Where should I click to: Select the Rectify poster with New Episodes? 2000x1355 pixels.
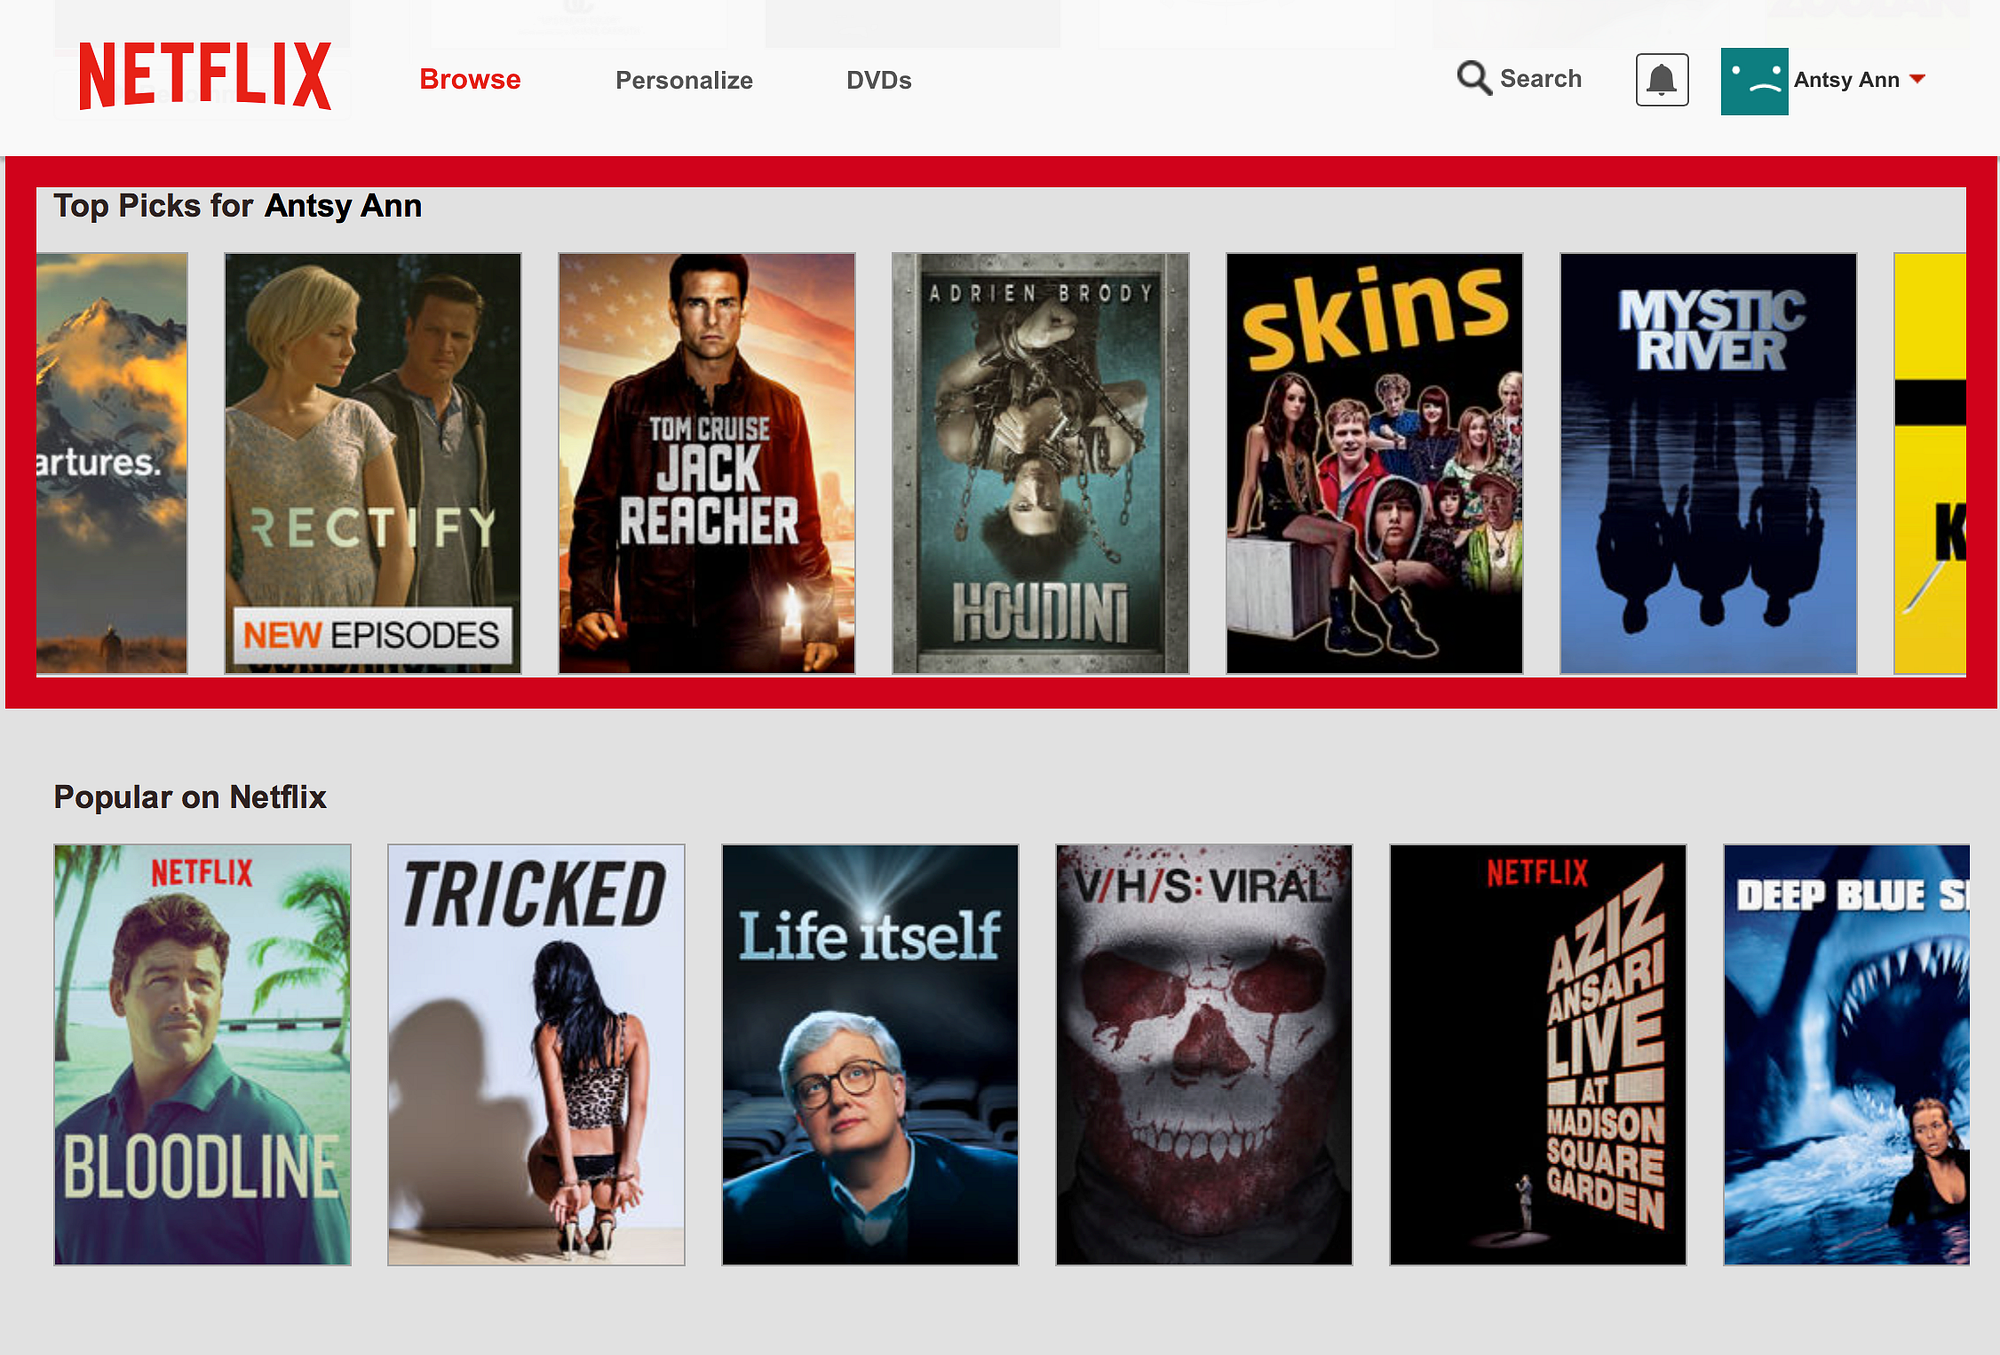(372, 462)
